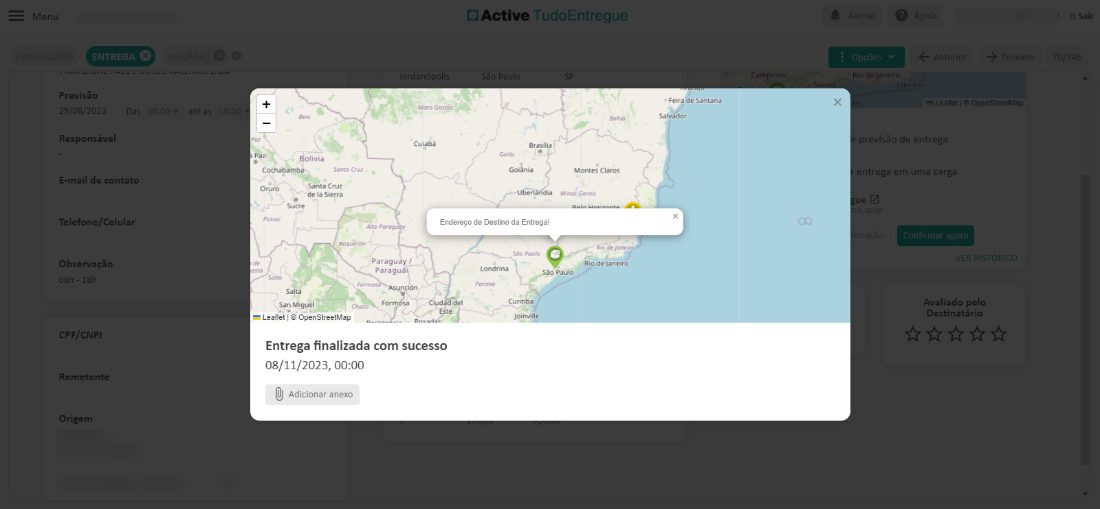This screenshot has height=509, width=1100.
Task: Open the hamburger Menu icon
Action: pos(17,16)
